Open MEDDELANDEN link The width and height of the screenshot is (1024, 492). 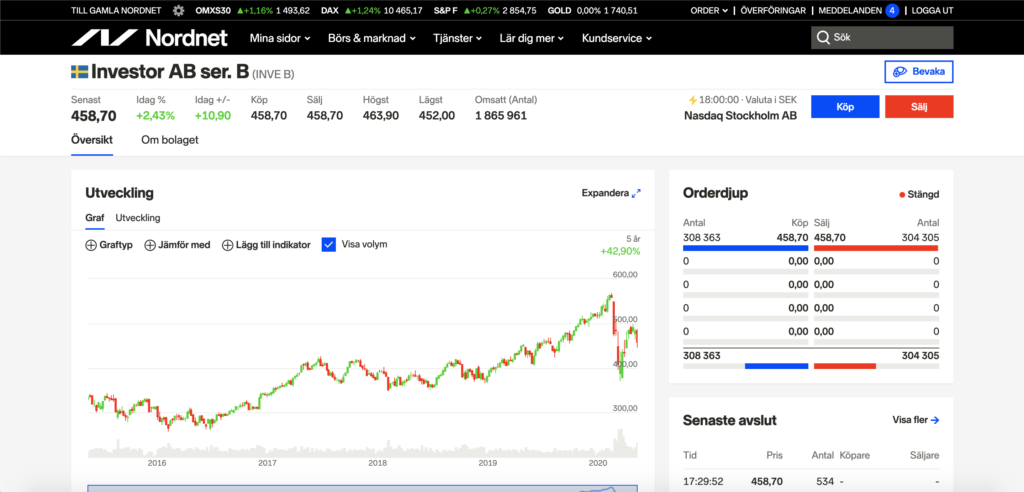coord(849,10)
